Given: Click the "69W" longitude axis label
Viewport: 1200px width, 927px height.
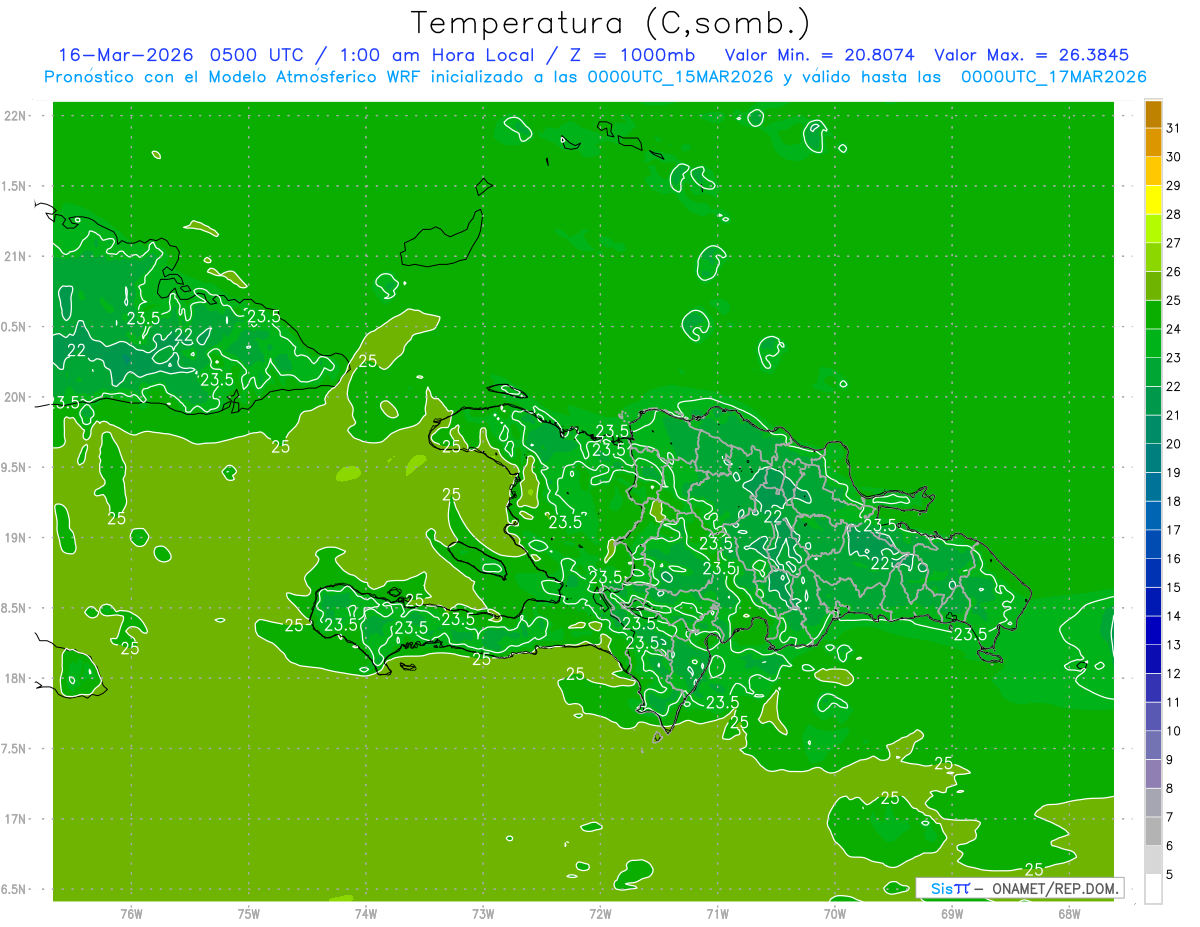Looking at the screenshot, I should [x=952, y=913].
